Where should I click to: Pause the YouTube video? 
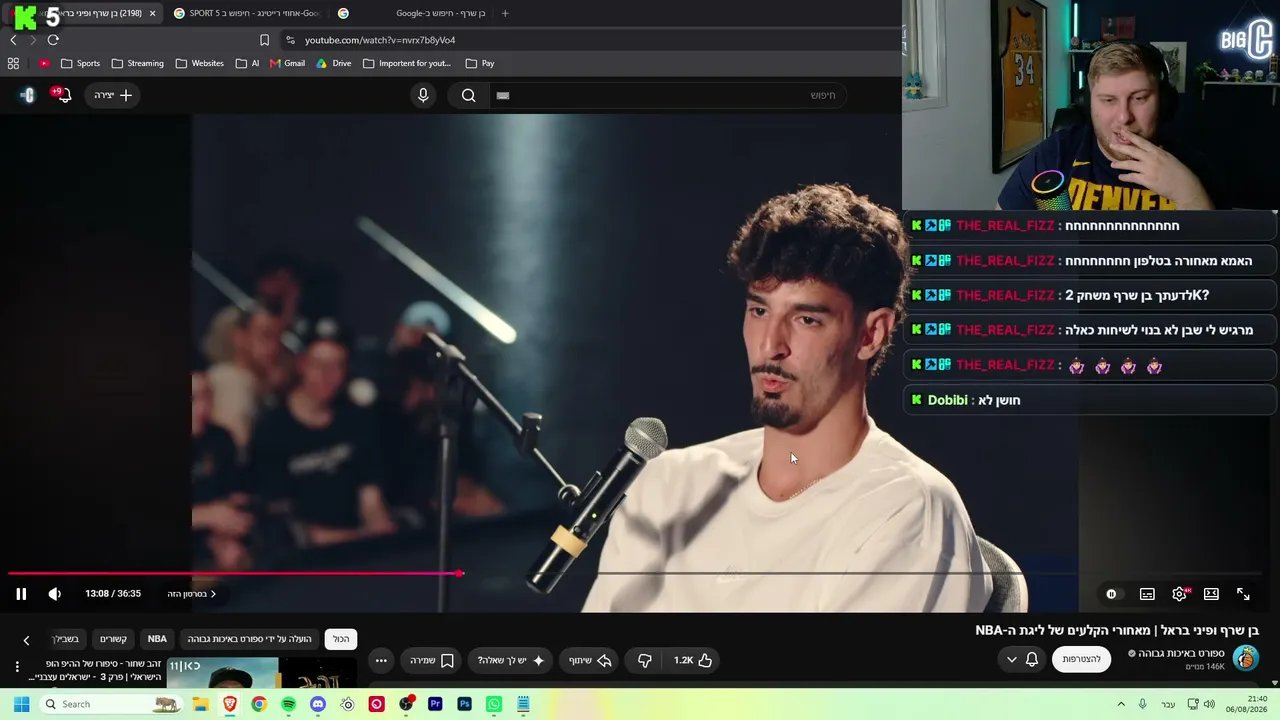[21, 594]
